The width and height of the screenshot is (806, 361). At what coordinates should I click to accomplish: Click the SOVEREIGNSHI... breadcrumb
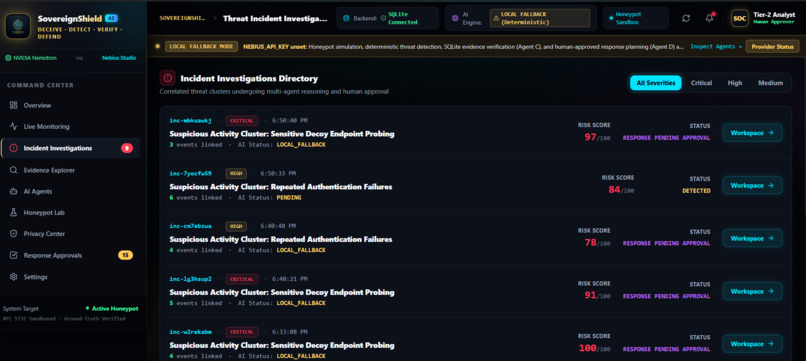coord(182,18)
